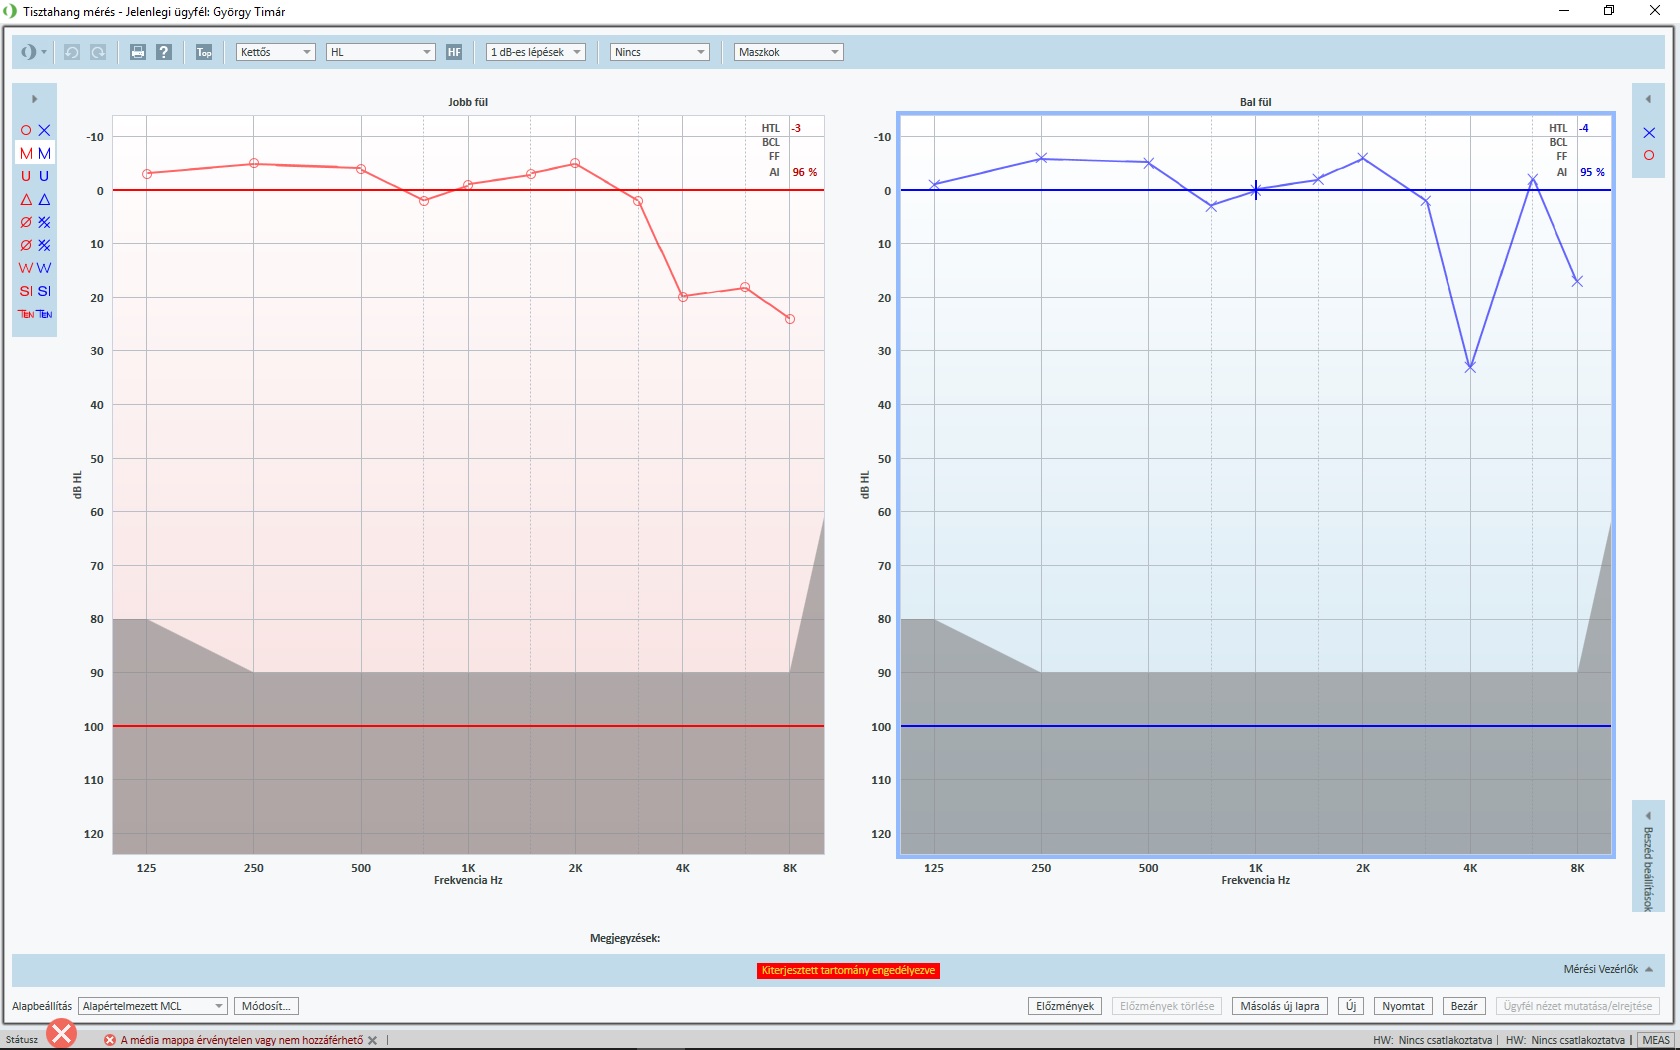Screen dimensions: 1680x1050
Task: Select the blue X air conduction symbol in left palette
Action: point(44,130)
